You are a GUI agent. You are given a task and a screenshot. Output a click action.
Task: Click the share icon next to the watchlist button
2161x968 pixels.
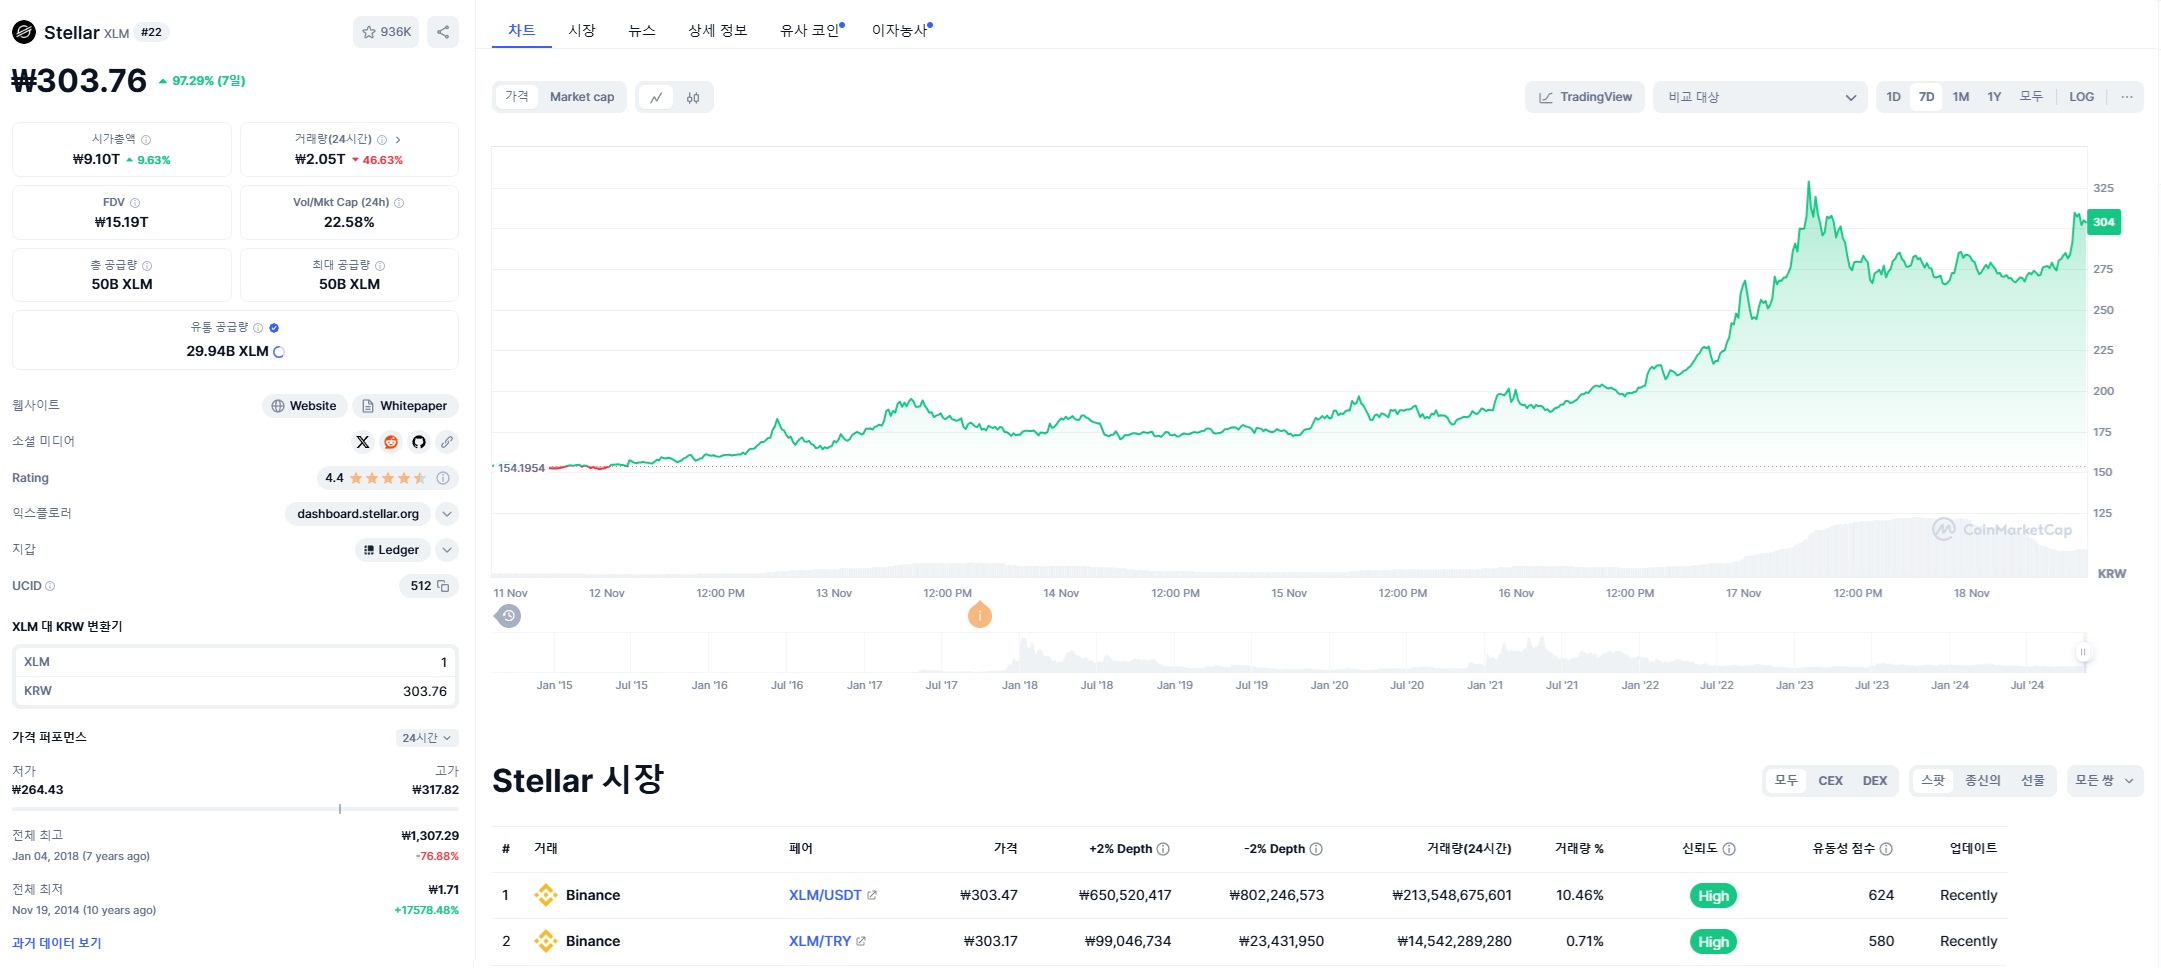point(443,32)
